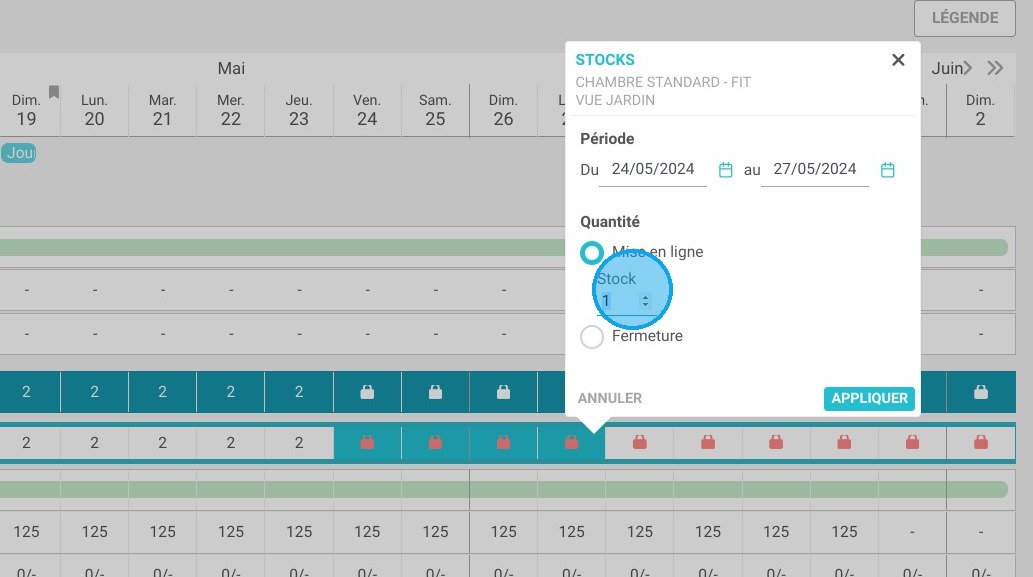
Task: Edit the start date 24/05/2024 field
Action: [653, 169]
